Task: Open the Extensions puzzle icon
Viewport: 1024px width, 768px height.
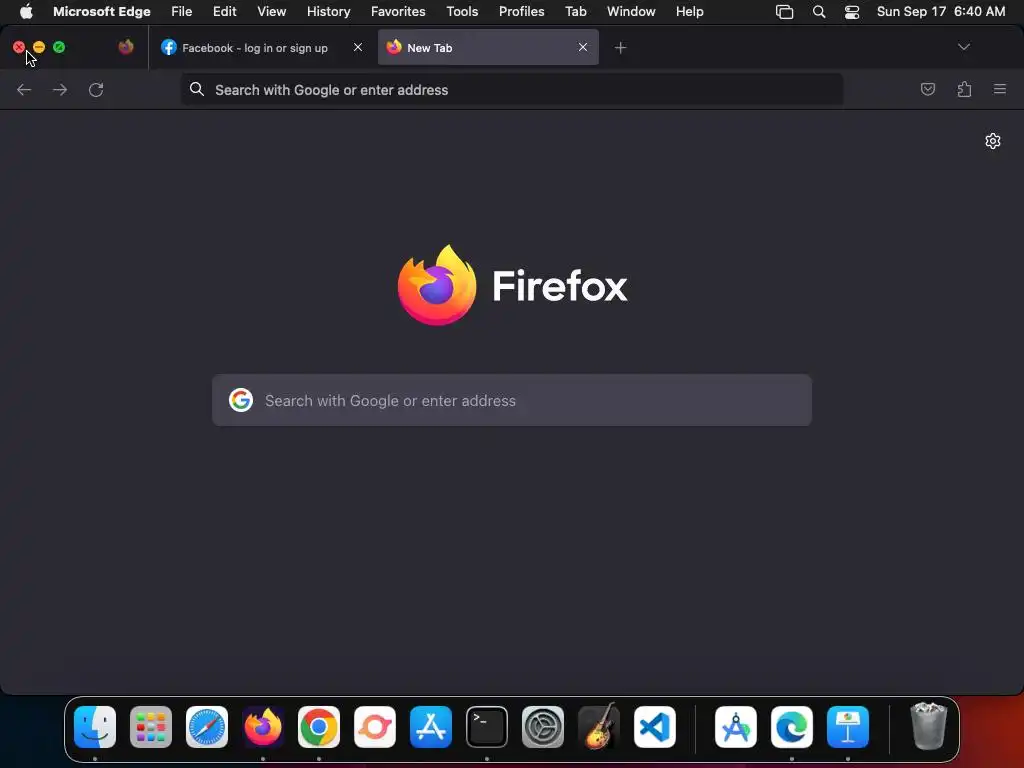Action: pos(964,89)
